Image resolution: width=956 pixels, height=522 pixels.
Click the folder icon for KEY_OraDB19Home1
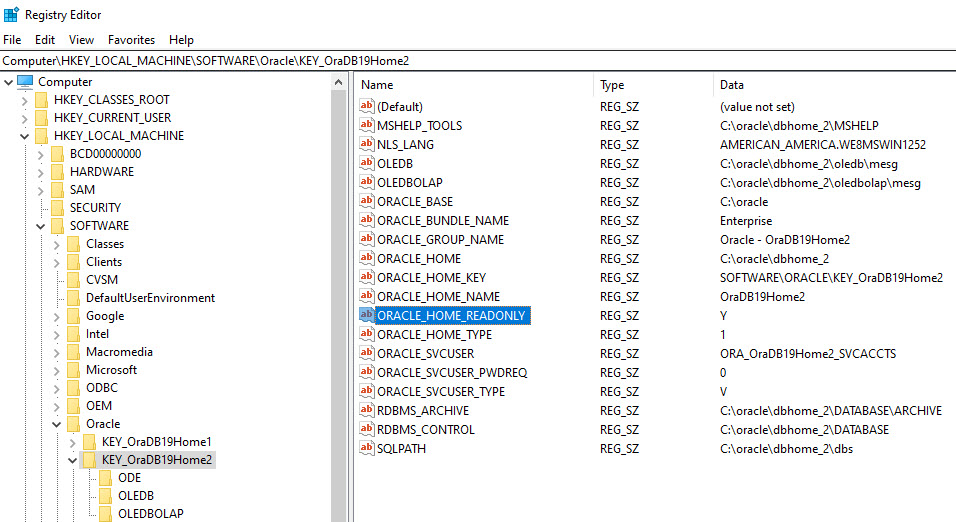coord(90,442)
